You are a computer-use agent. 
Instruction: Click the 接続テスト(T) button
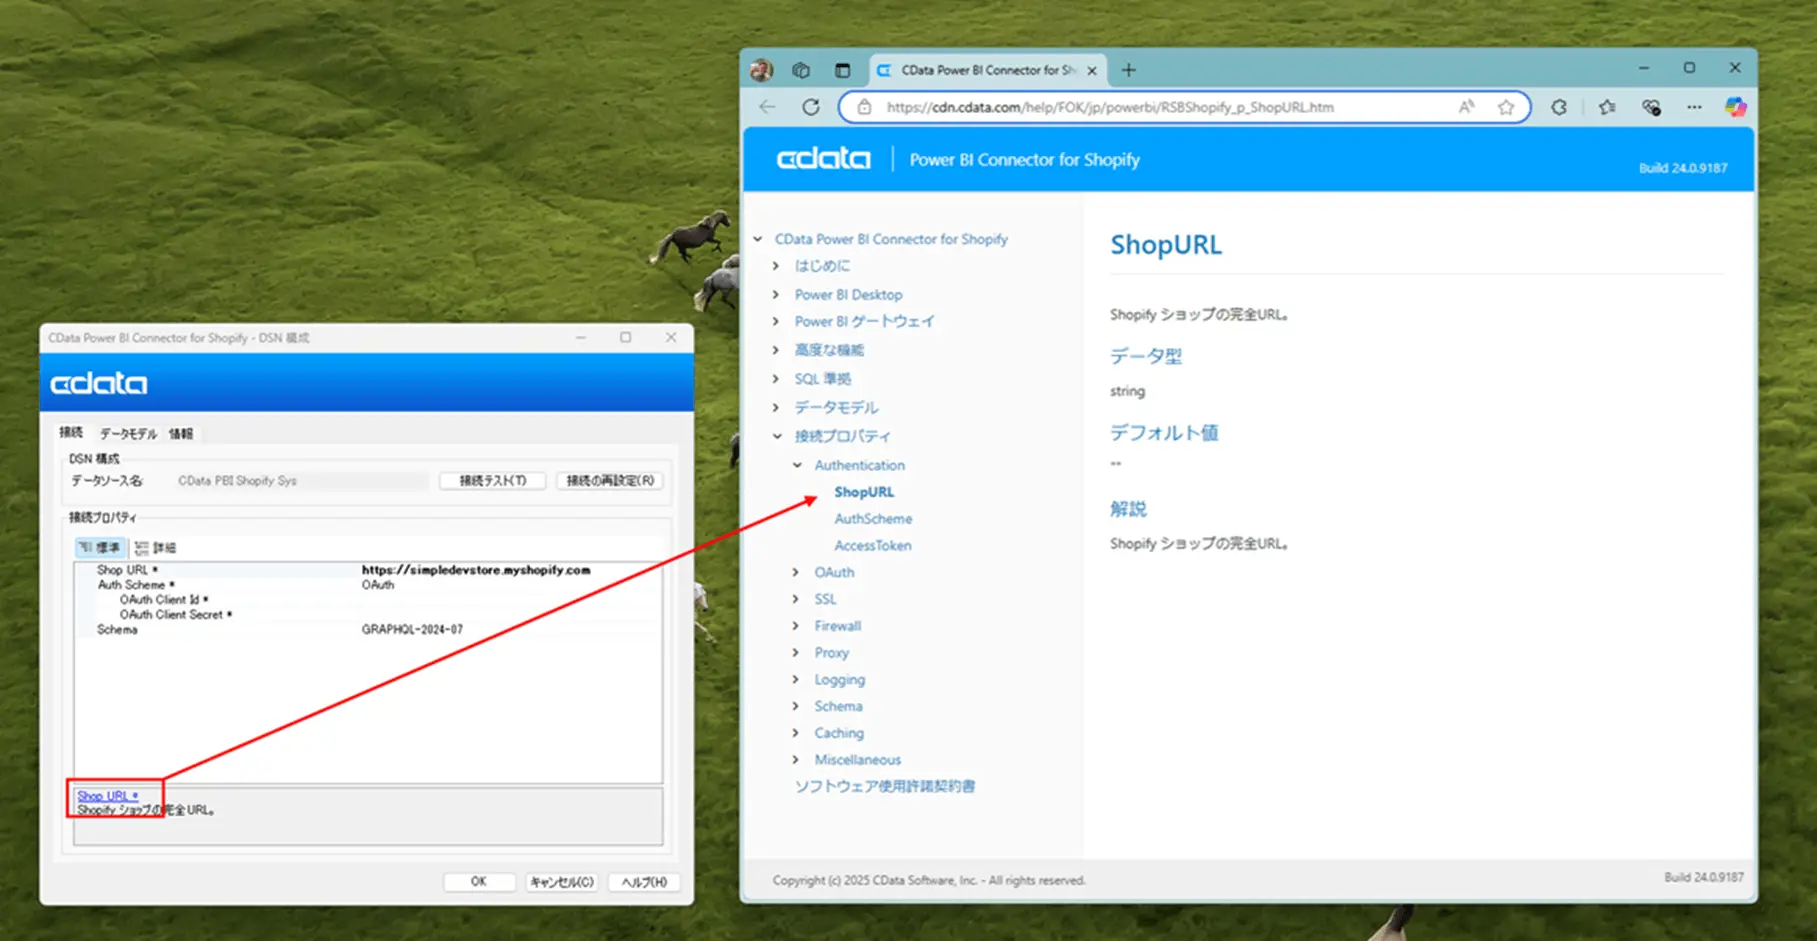(491, 480)
